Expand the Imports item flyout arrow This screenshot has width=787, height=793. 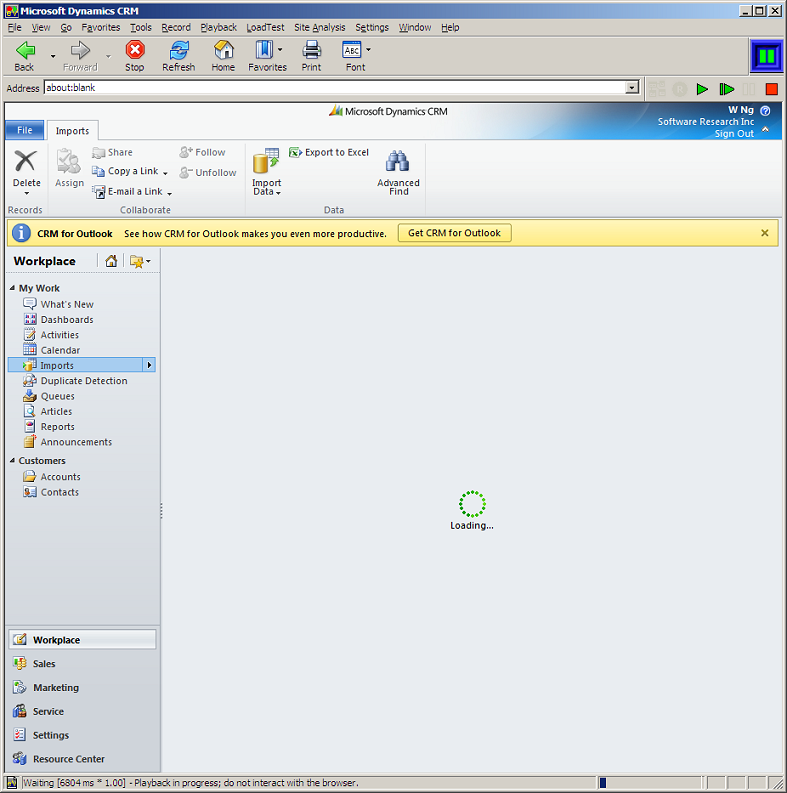[x=149, y=365]
